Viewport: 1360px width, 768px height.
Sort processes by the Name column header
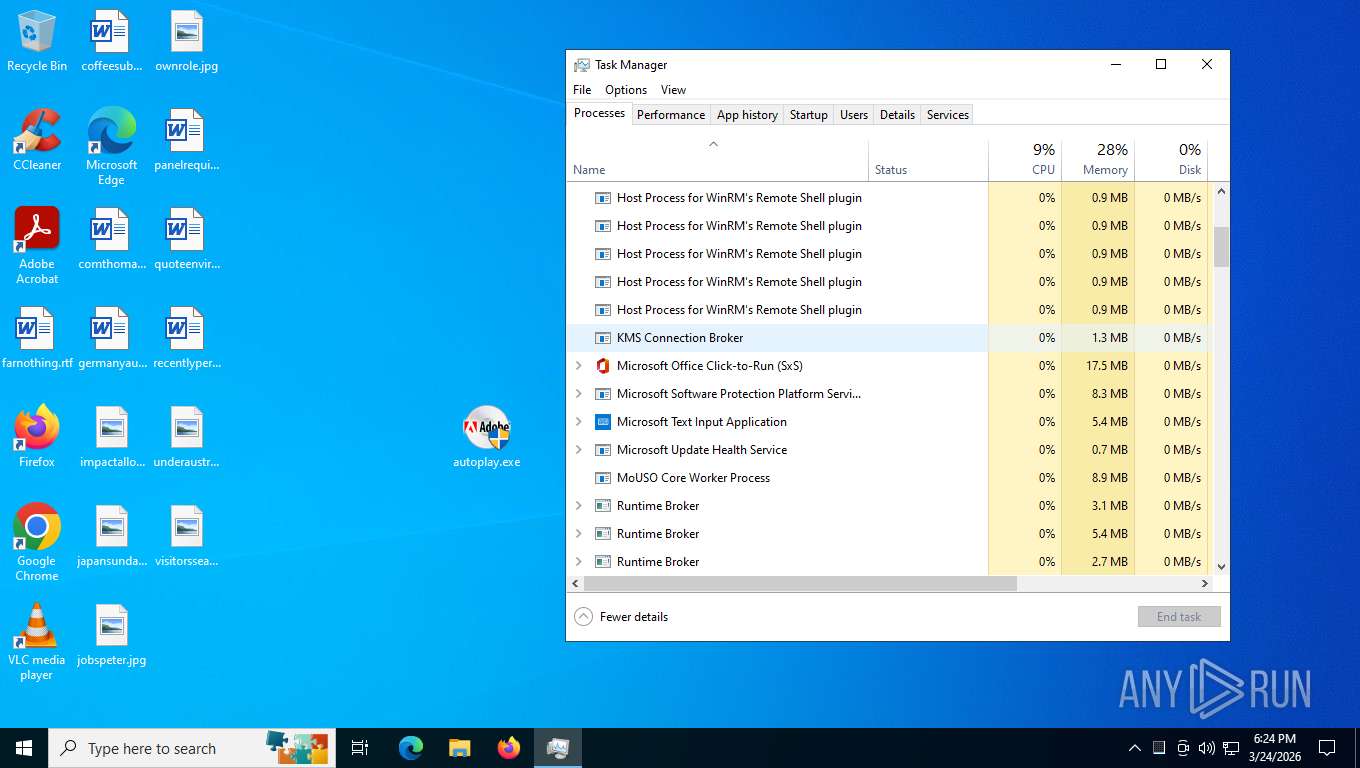(x=717, y=160)
